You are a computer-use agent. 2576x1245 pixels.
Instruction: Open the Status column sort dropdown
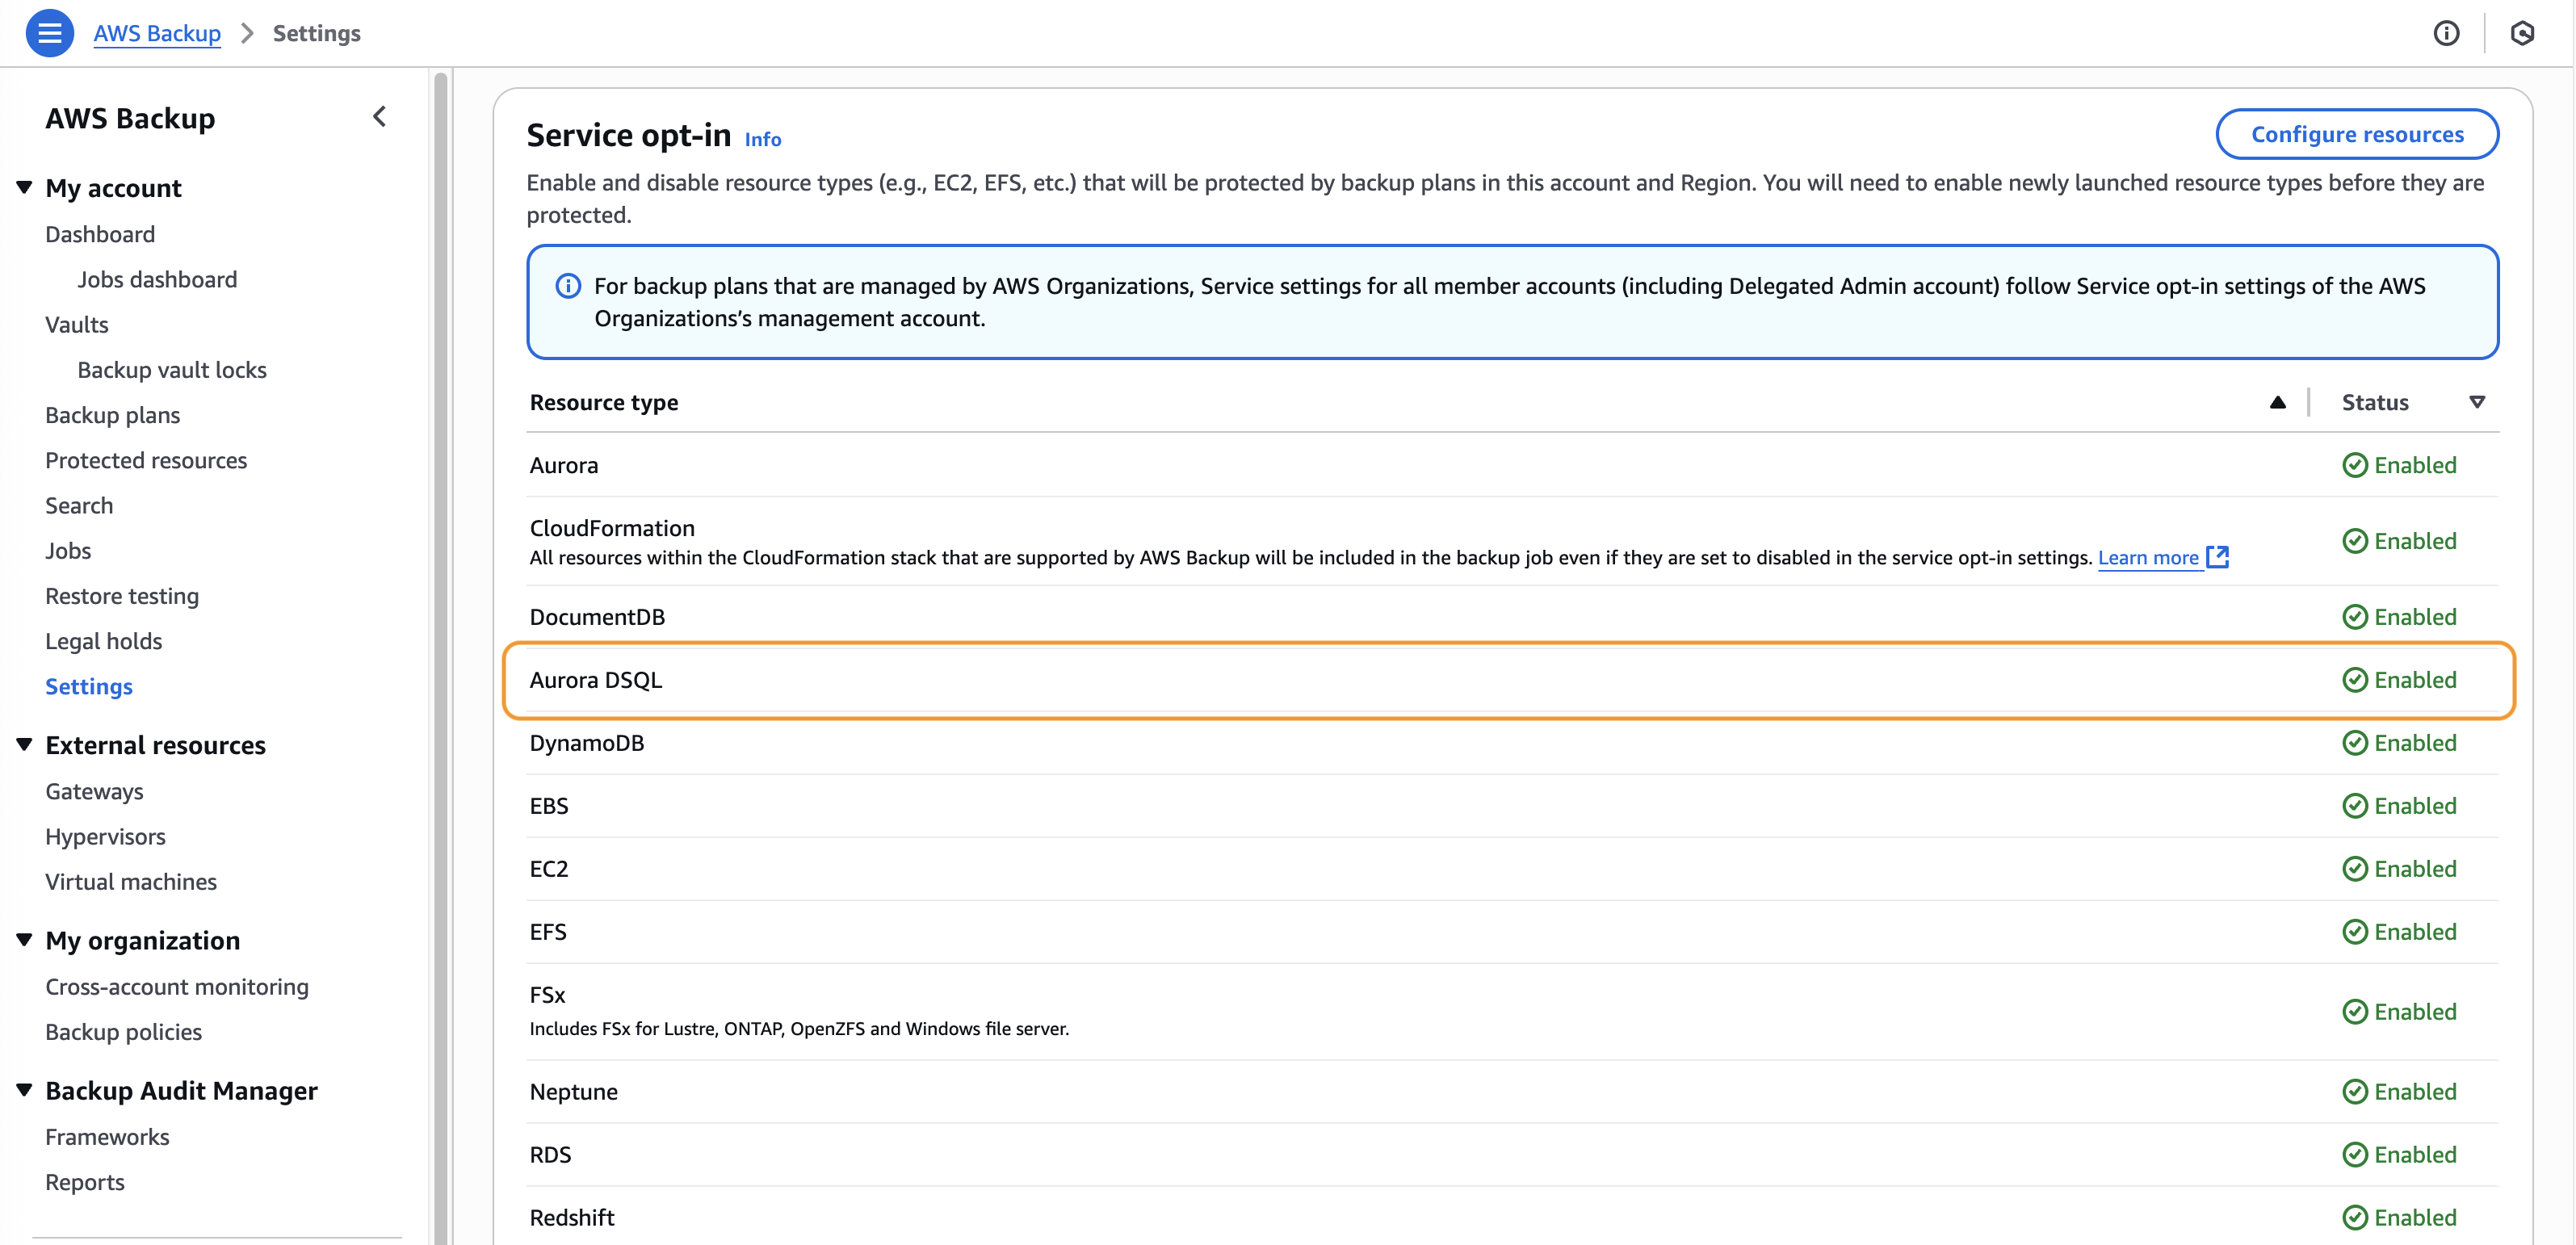pos(2478,402)
